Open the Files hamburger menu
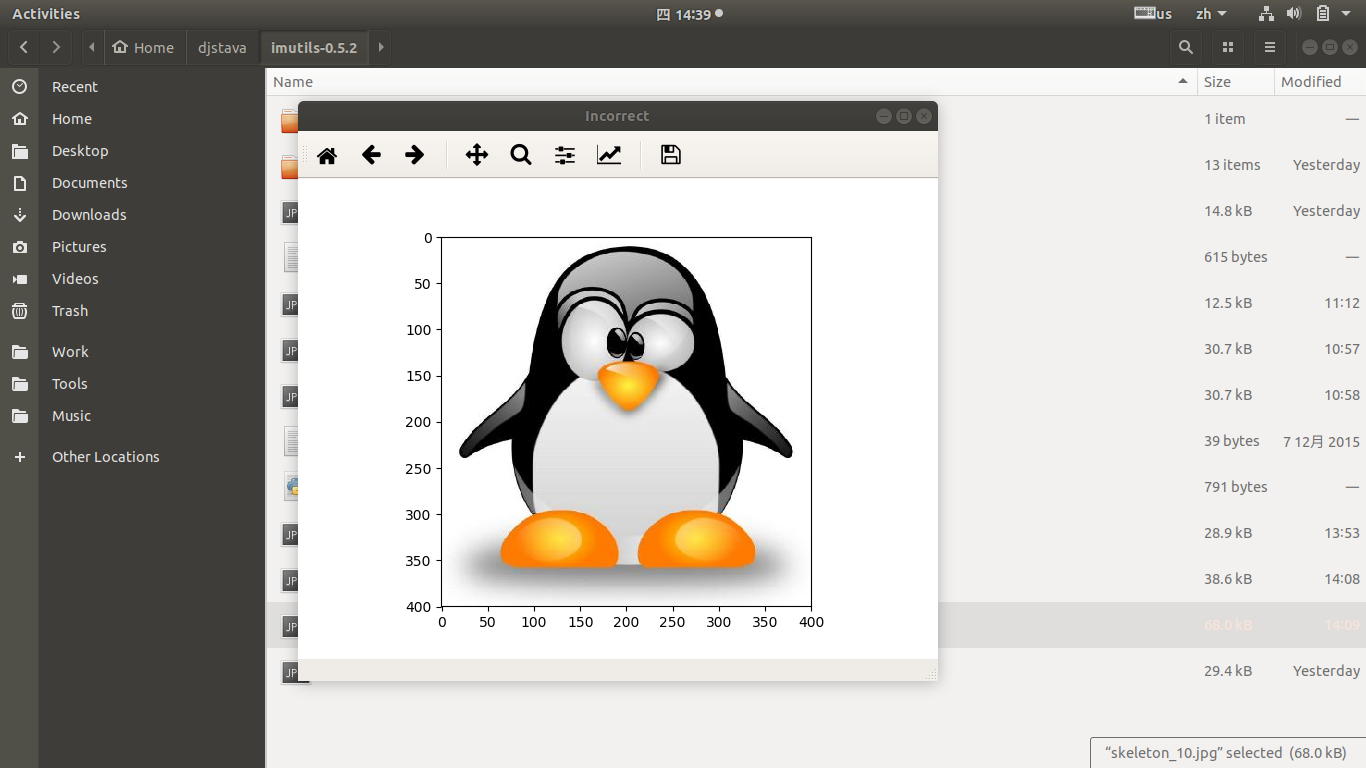Viewport: 1366px width, 768px height. pyautogui.click(x=1270, y=47)
